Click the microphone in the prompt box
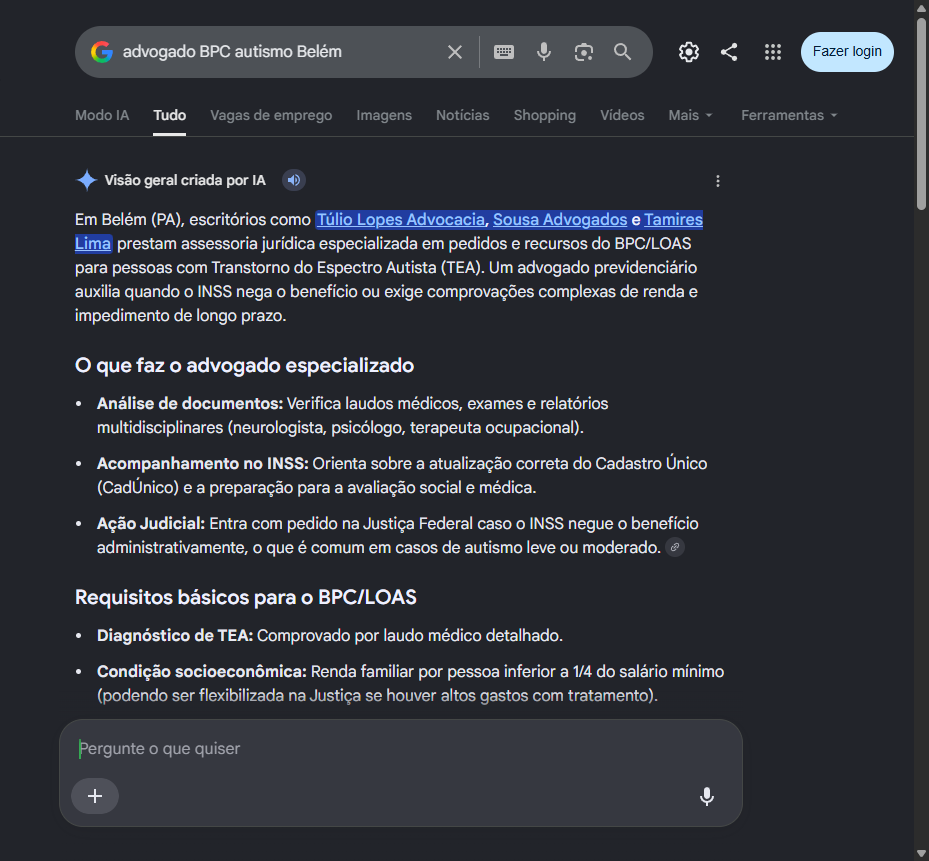Screen dimensions: 929x861 click(x=706, y=796)
